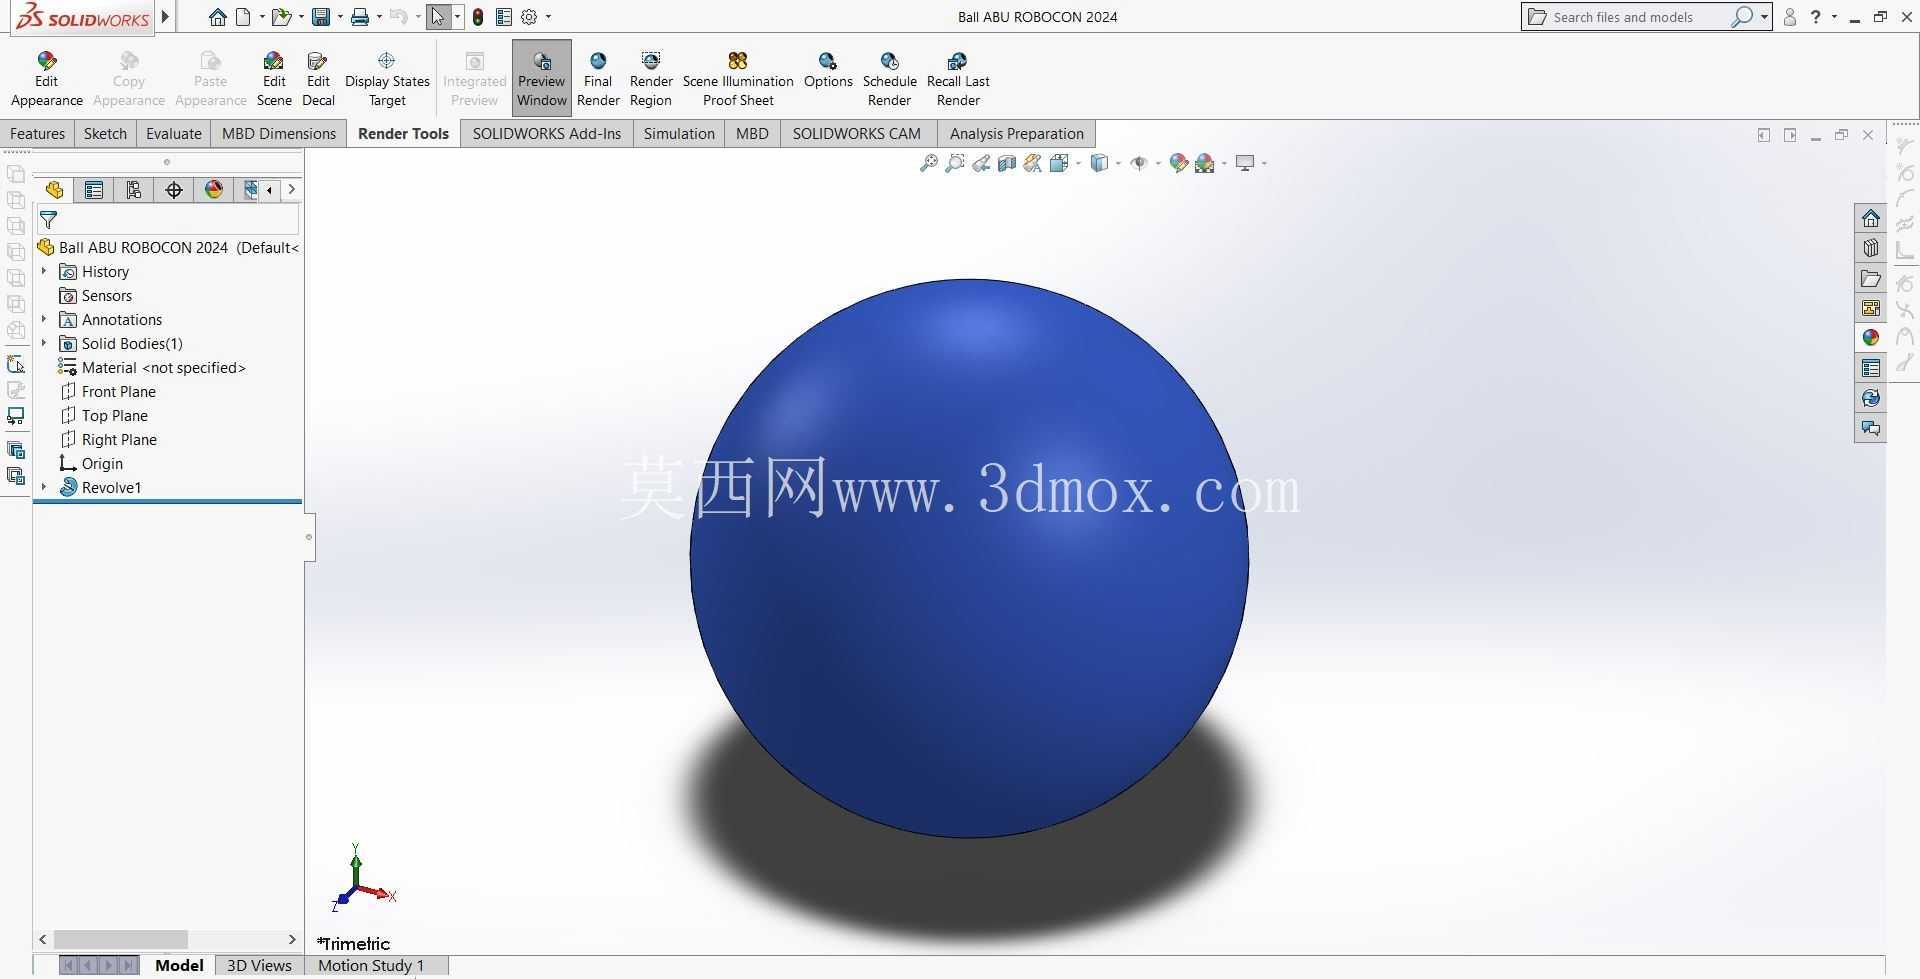Open SOLIDWORKS Resources in the task pane
1920x979 pixels.
click(x=1870, y=218)
